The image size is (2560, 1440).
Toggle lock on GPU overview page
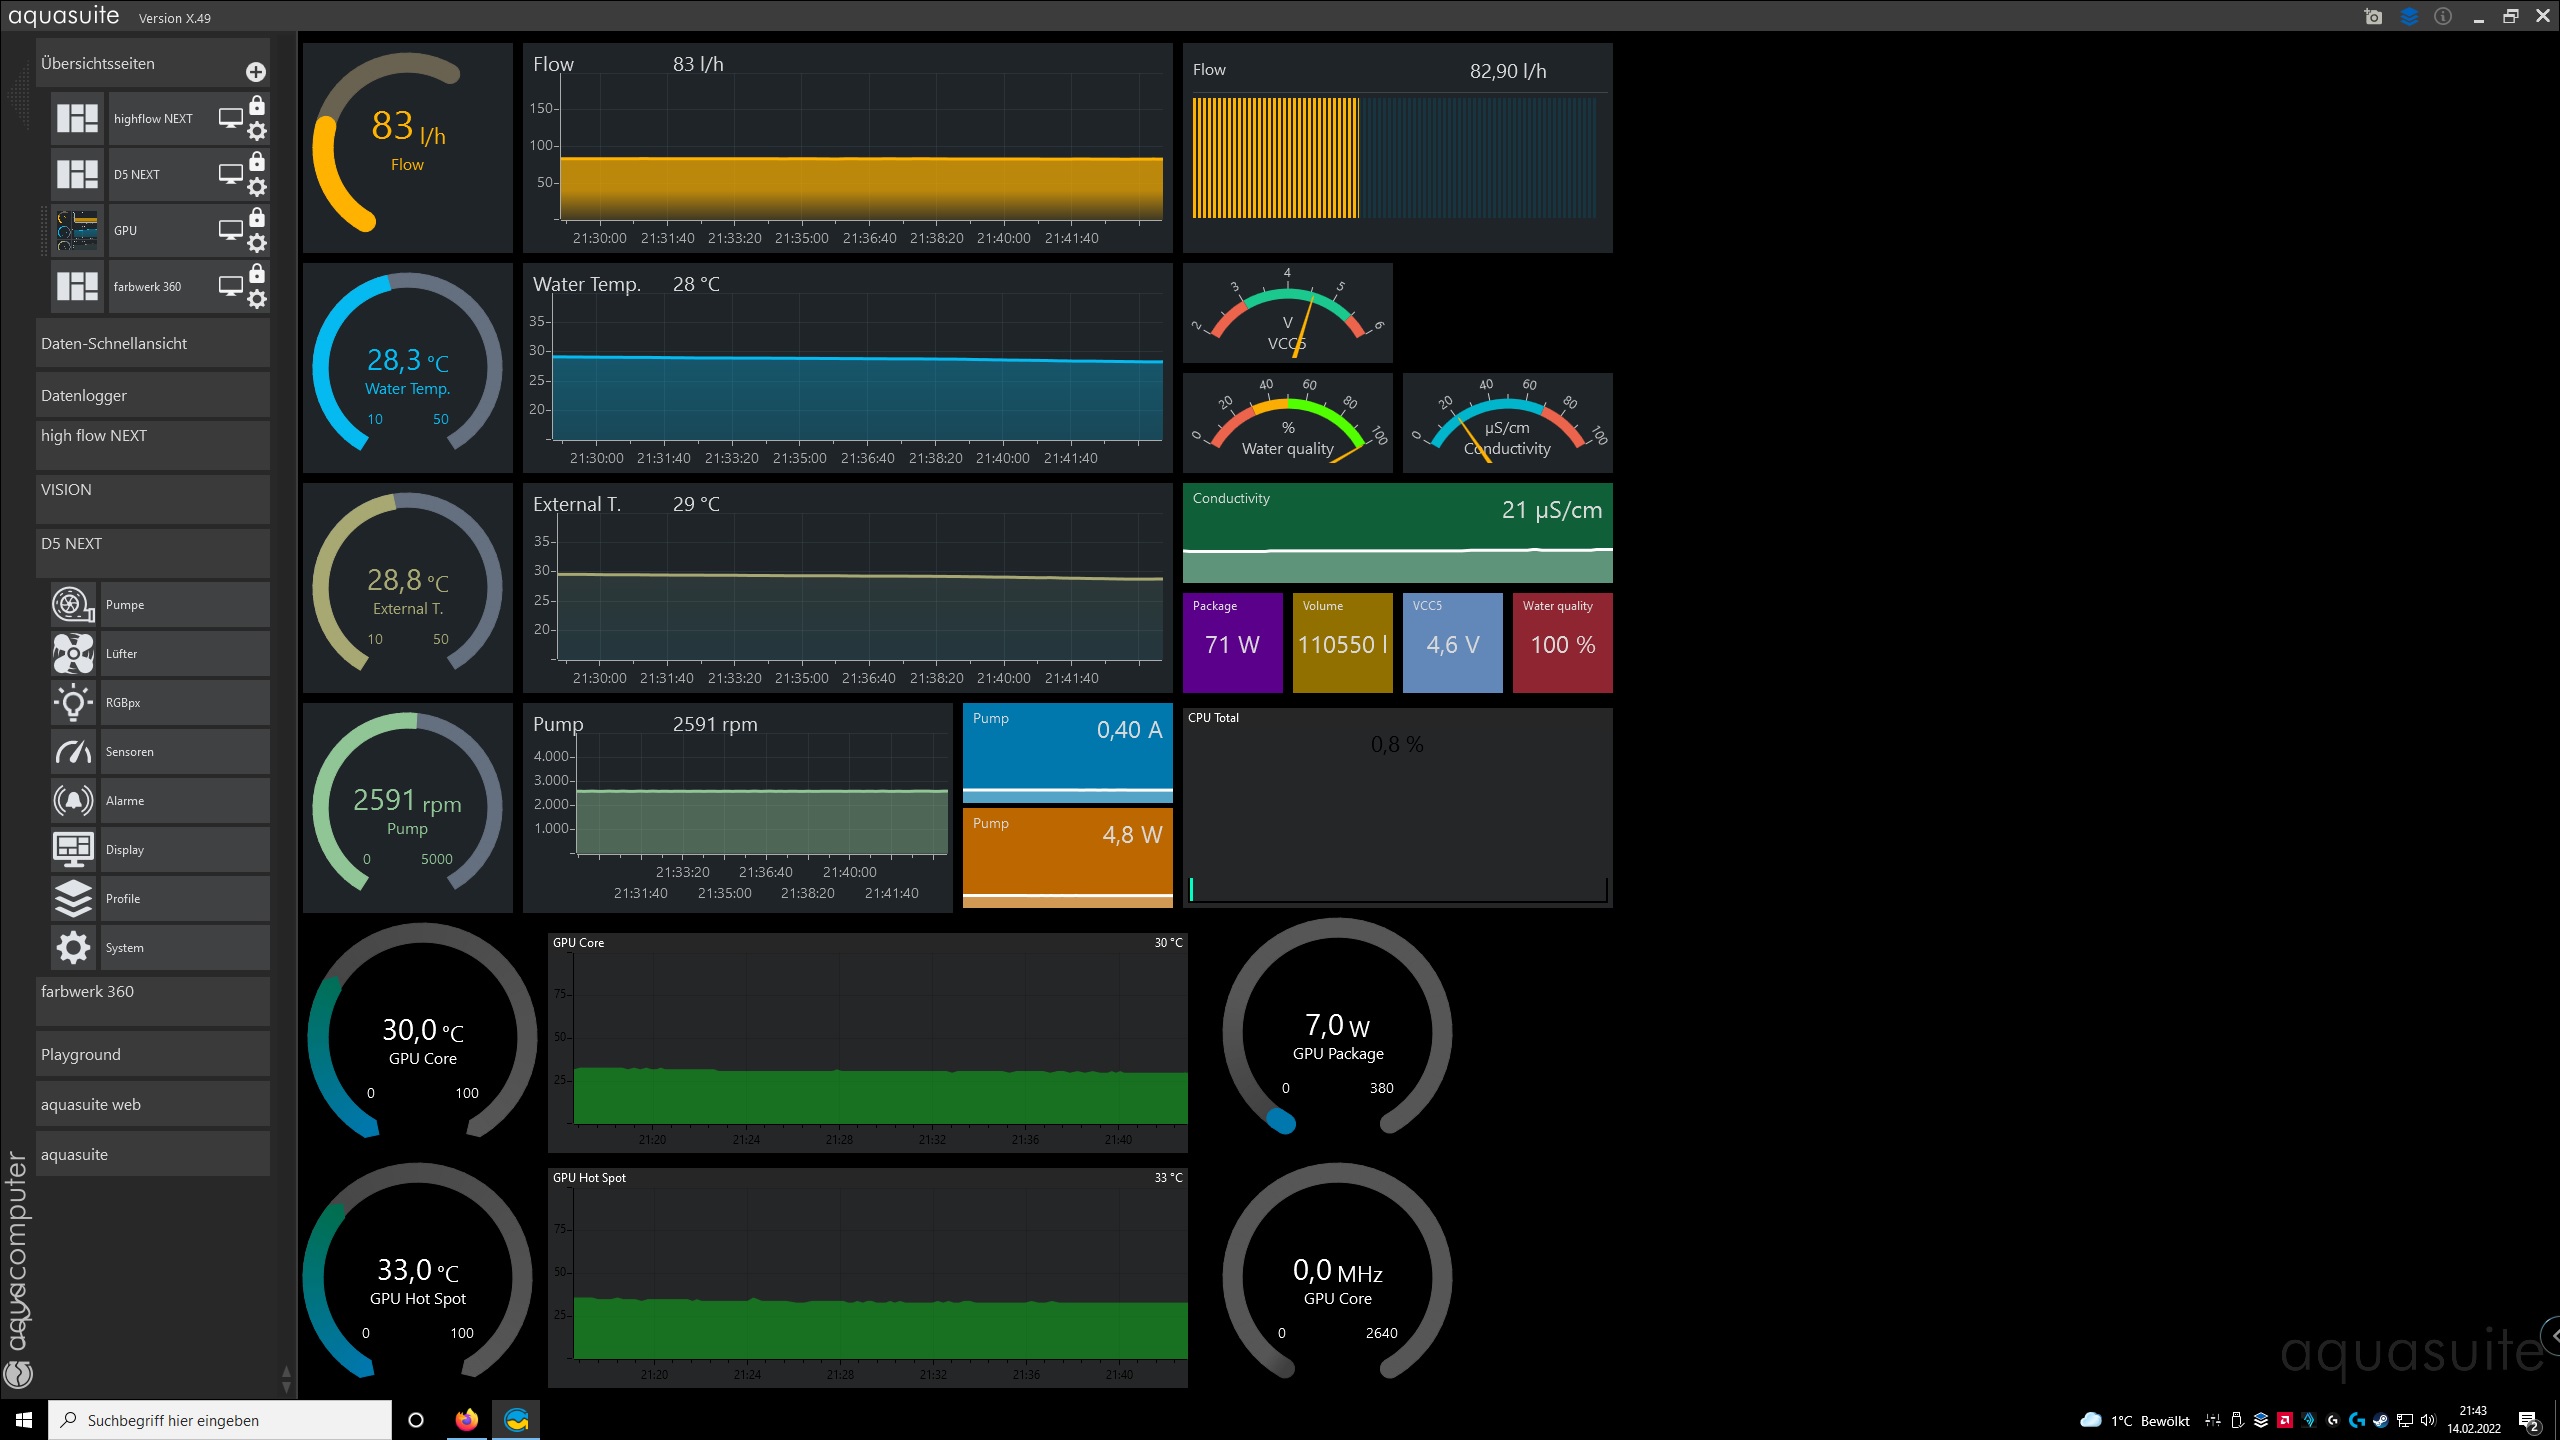pos(257,218)
